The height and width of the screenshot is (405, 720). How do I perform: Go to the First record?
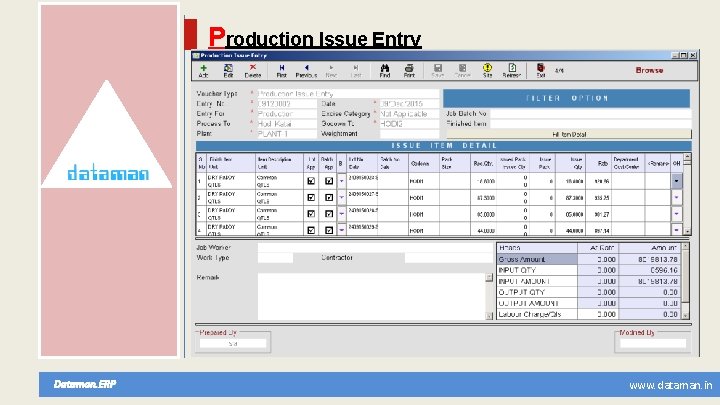coord(281,71)
